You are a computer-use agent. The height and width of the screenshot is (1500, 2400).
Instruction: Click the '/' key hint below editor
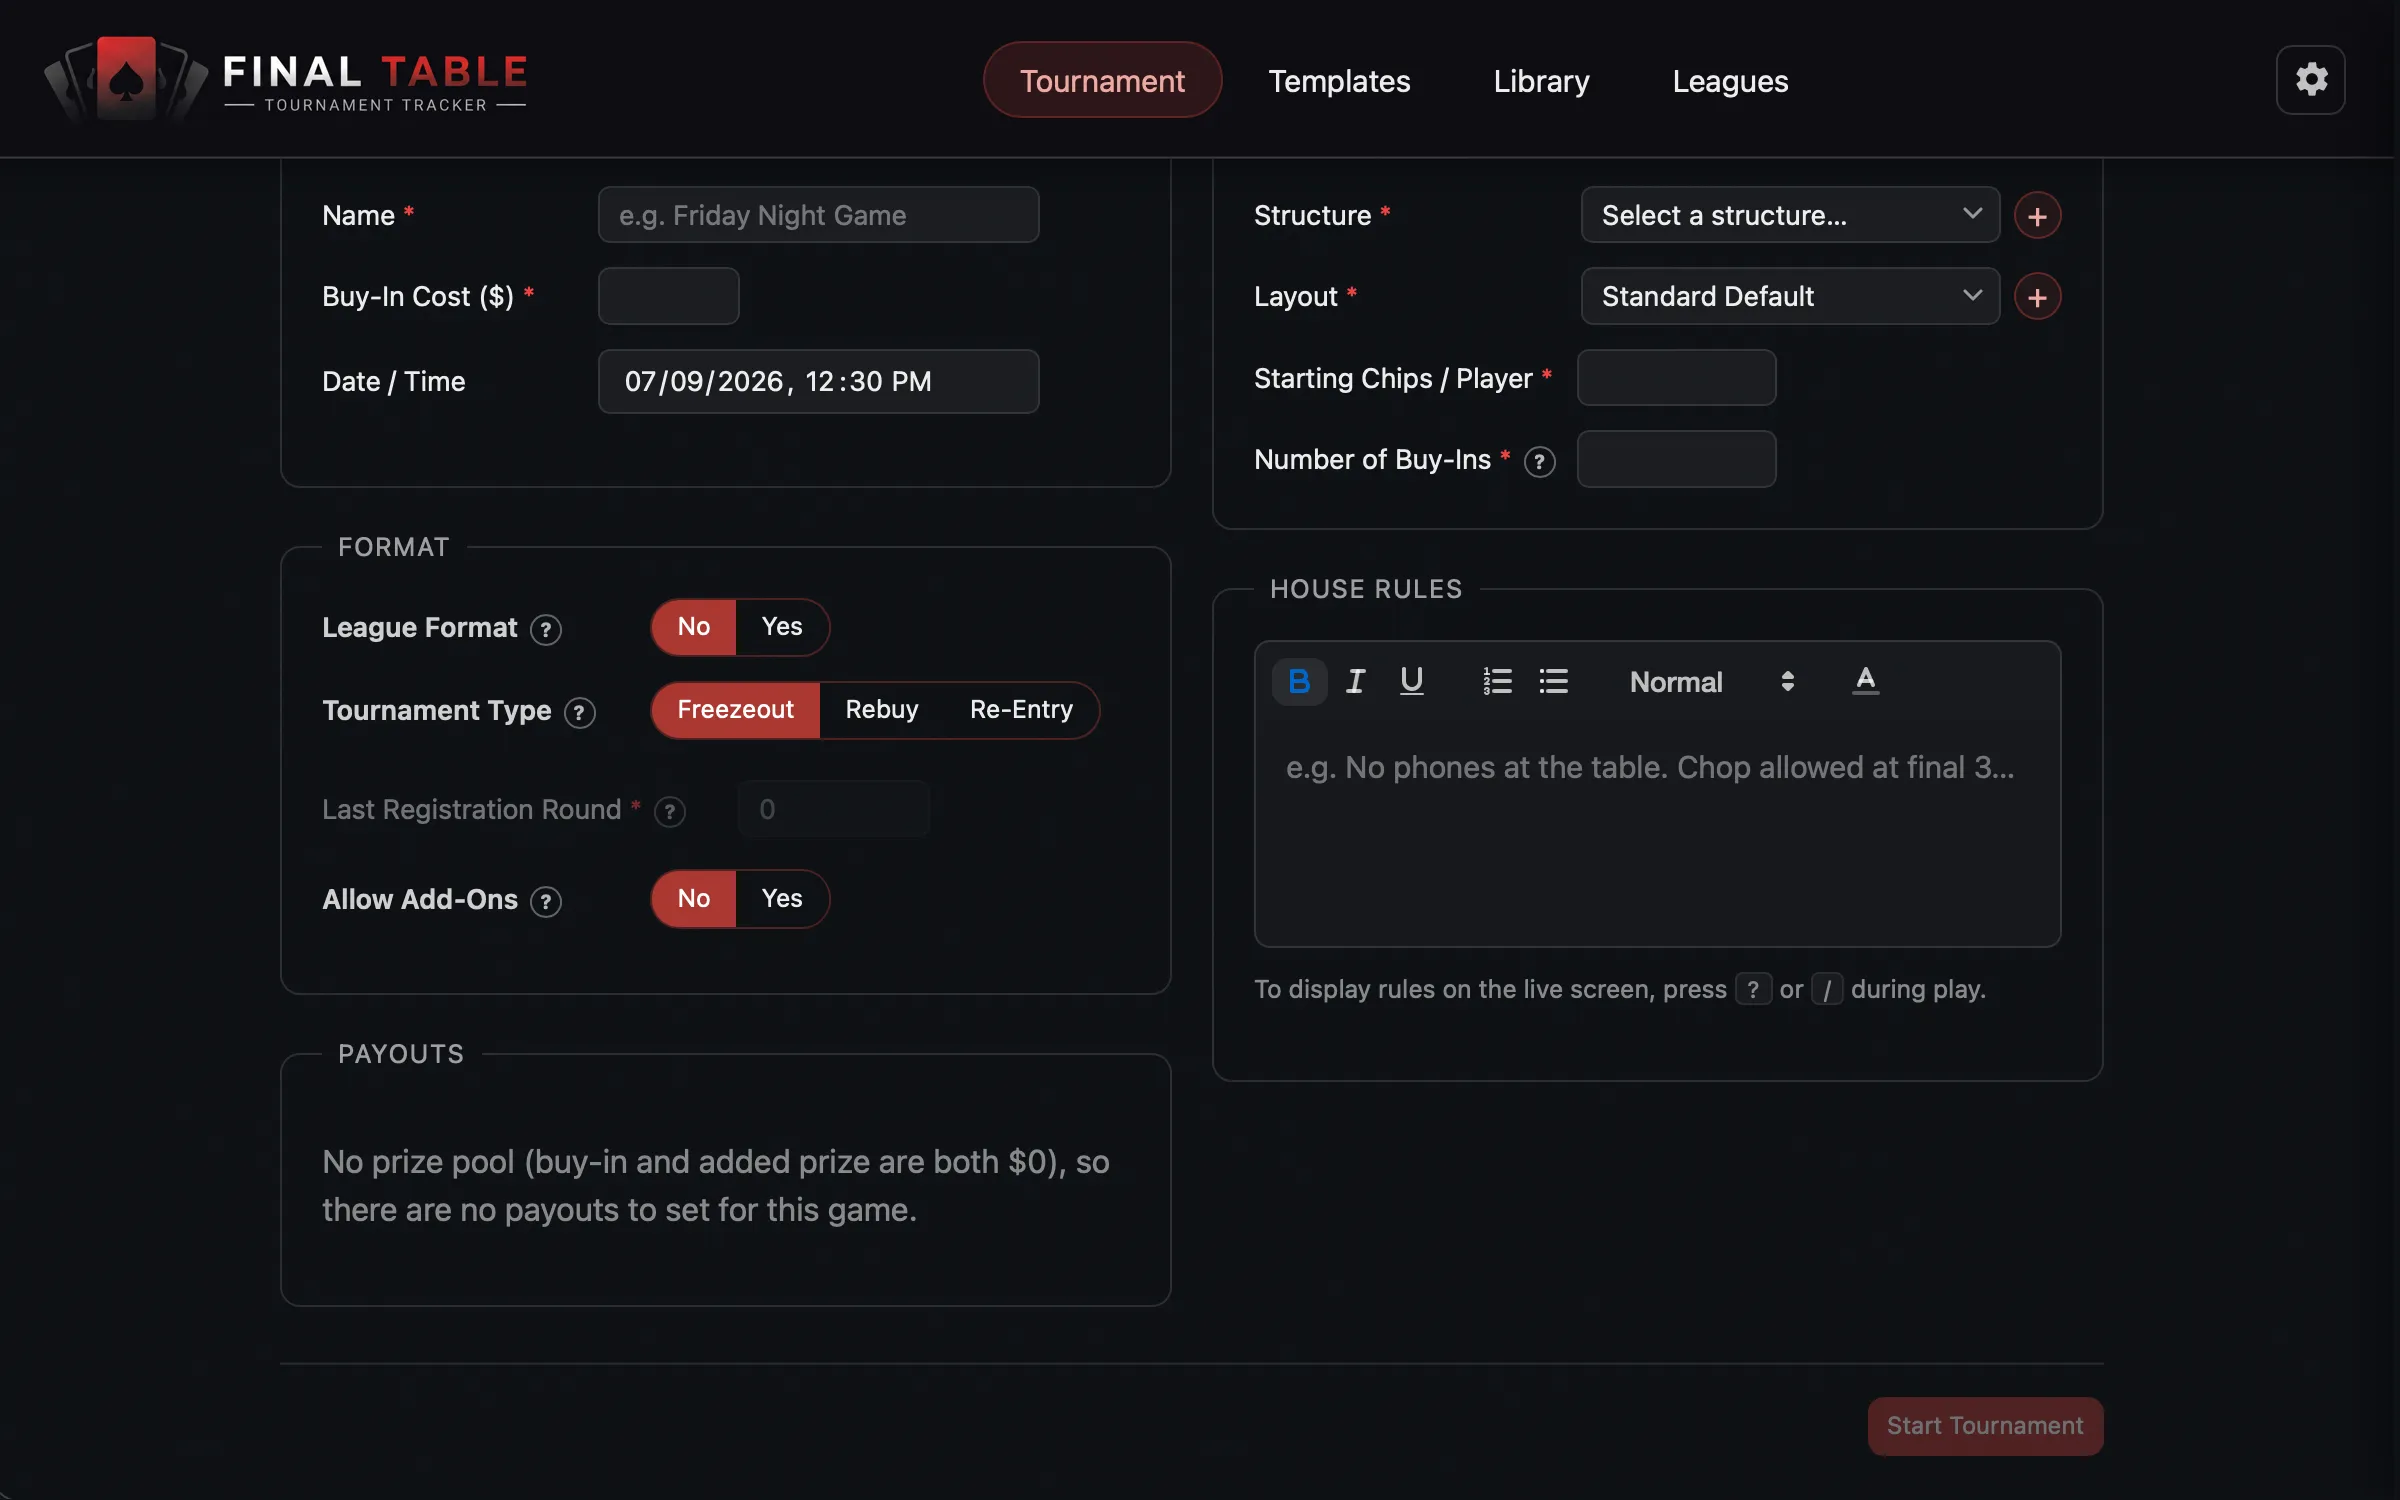(1826, 989)
